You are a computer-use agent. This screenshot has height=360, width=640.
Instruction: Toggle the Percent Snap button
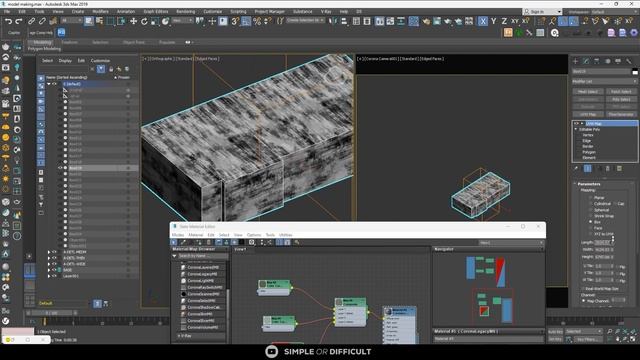click(257, 21)
